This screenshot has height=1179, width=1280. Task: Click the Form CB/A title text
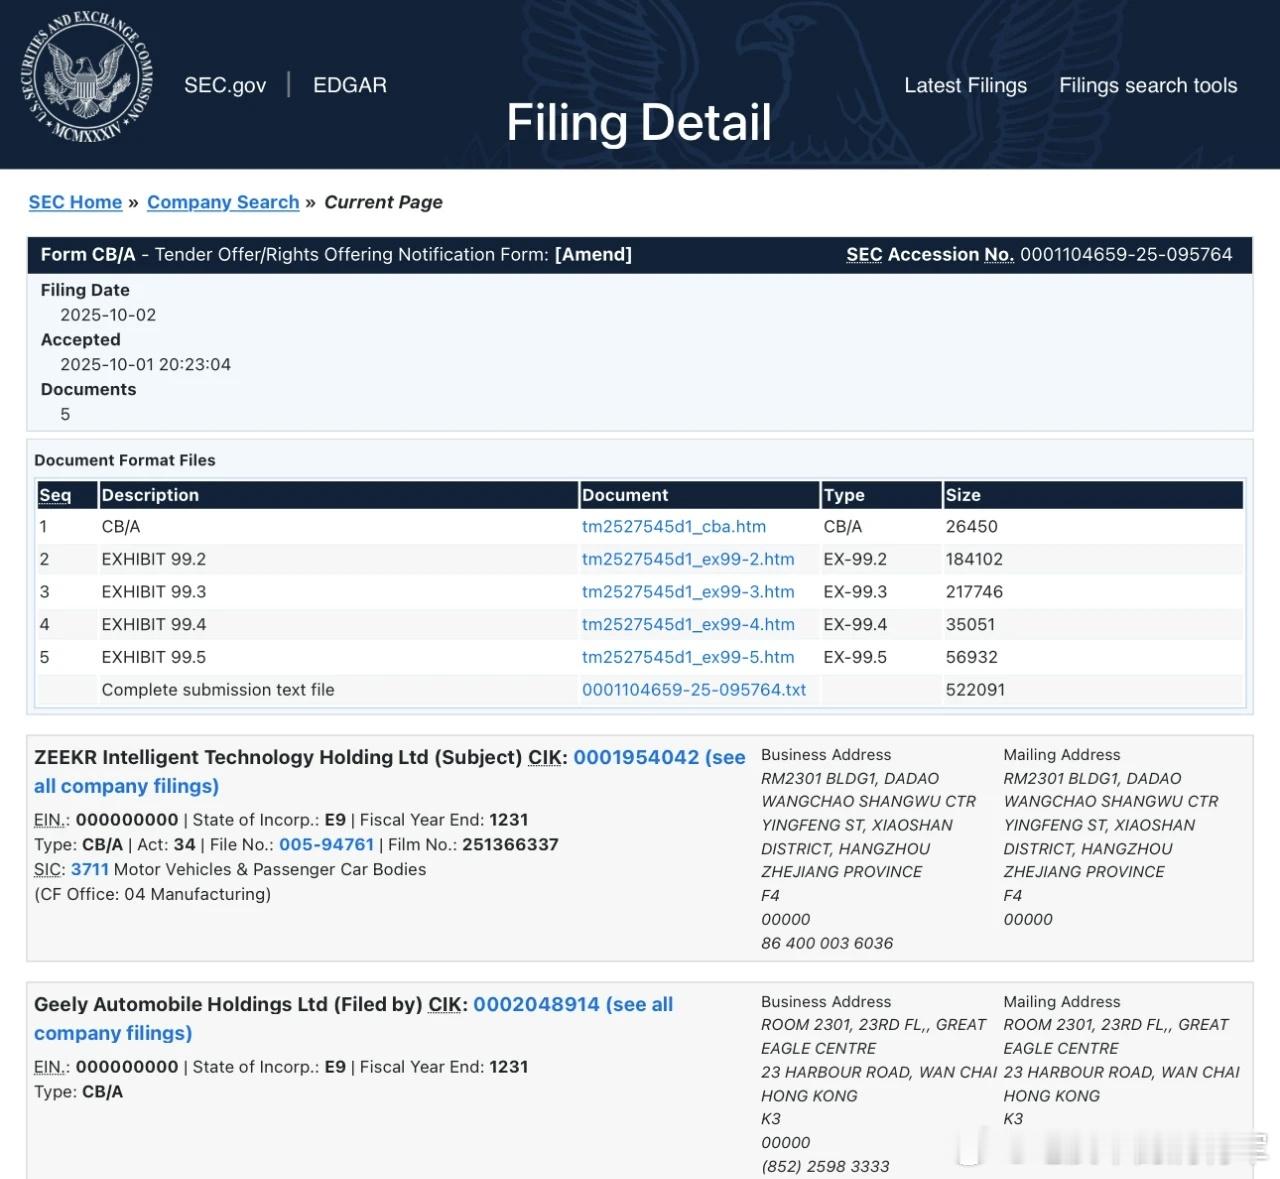click(x=88, y=254)
